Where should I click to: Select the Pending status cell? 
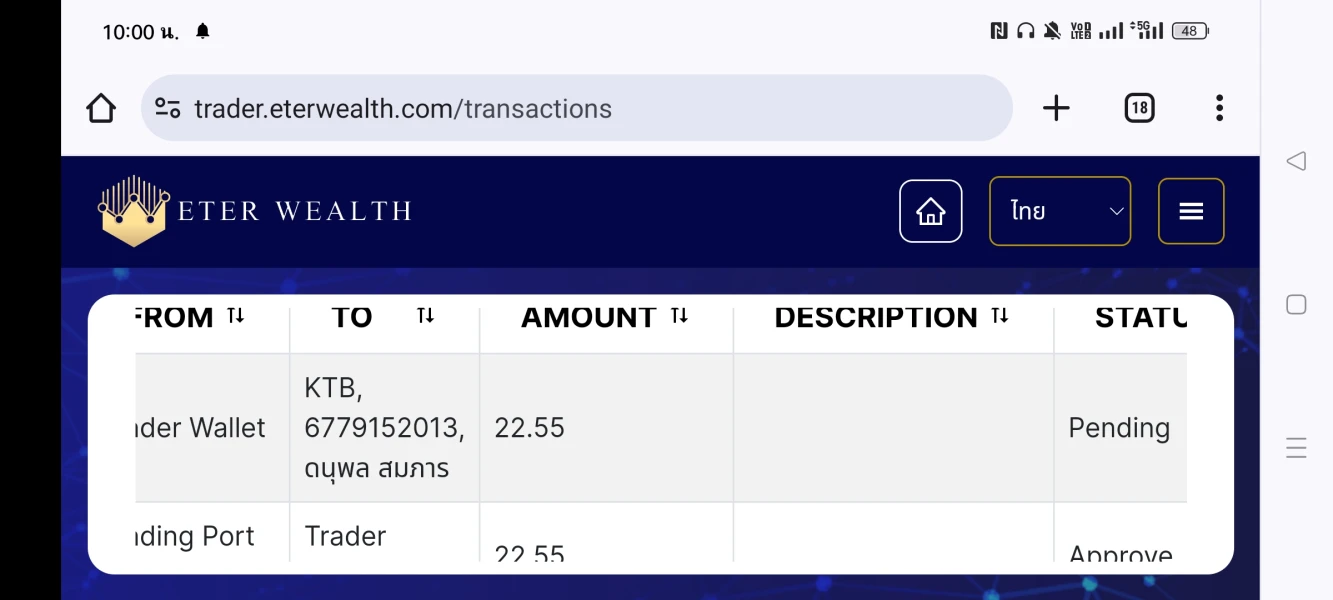coord(1118,428)
